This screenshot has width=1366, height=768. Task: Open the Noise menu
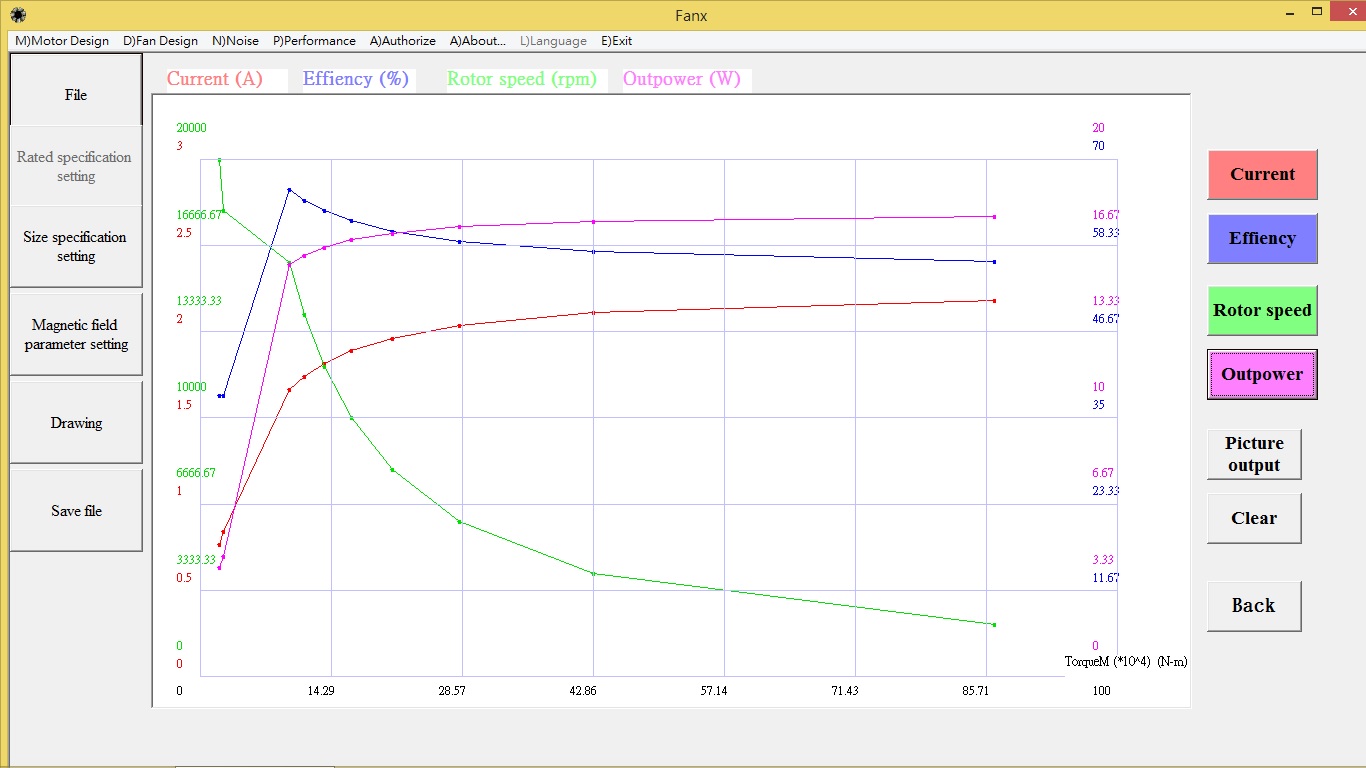235,41
